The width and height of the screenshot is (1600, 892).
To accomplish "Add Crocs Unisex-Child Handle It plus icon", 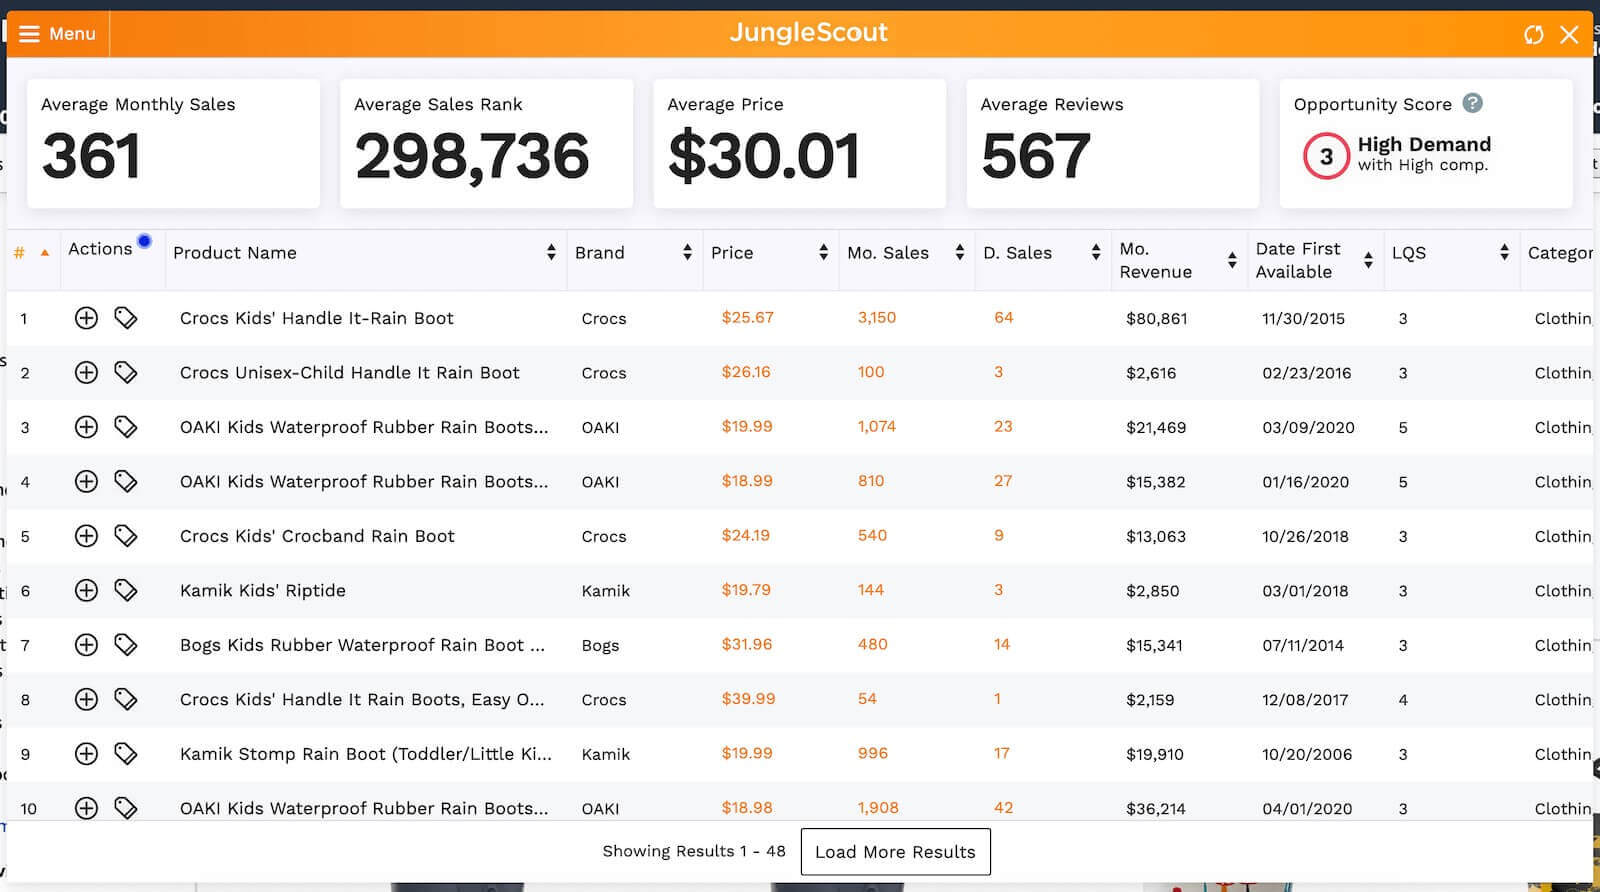I will point(86,373).
